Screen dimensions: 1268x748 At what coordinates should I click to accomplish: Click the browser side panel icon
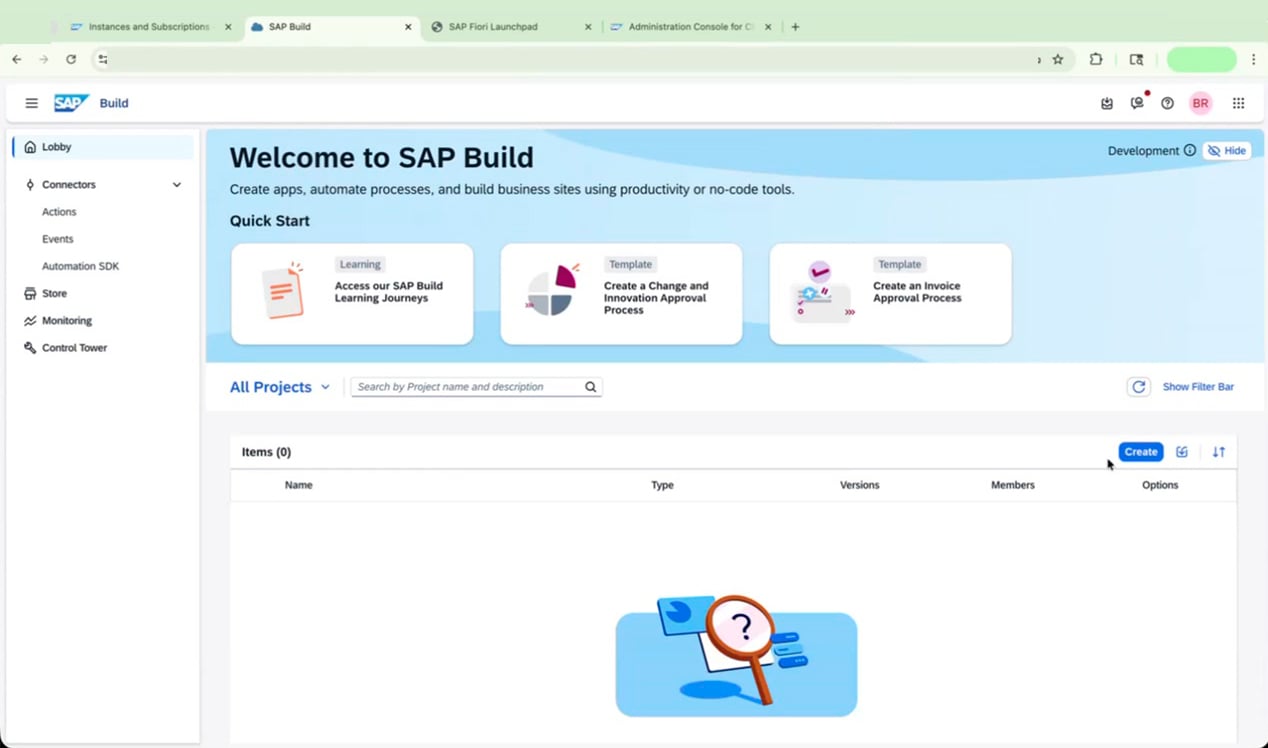pyautogui.click(x=1136, y=59)
